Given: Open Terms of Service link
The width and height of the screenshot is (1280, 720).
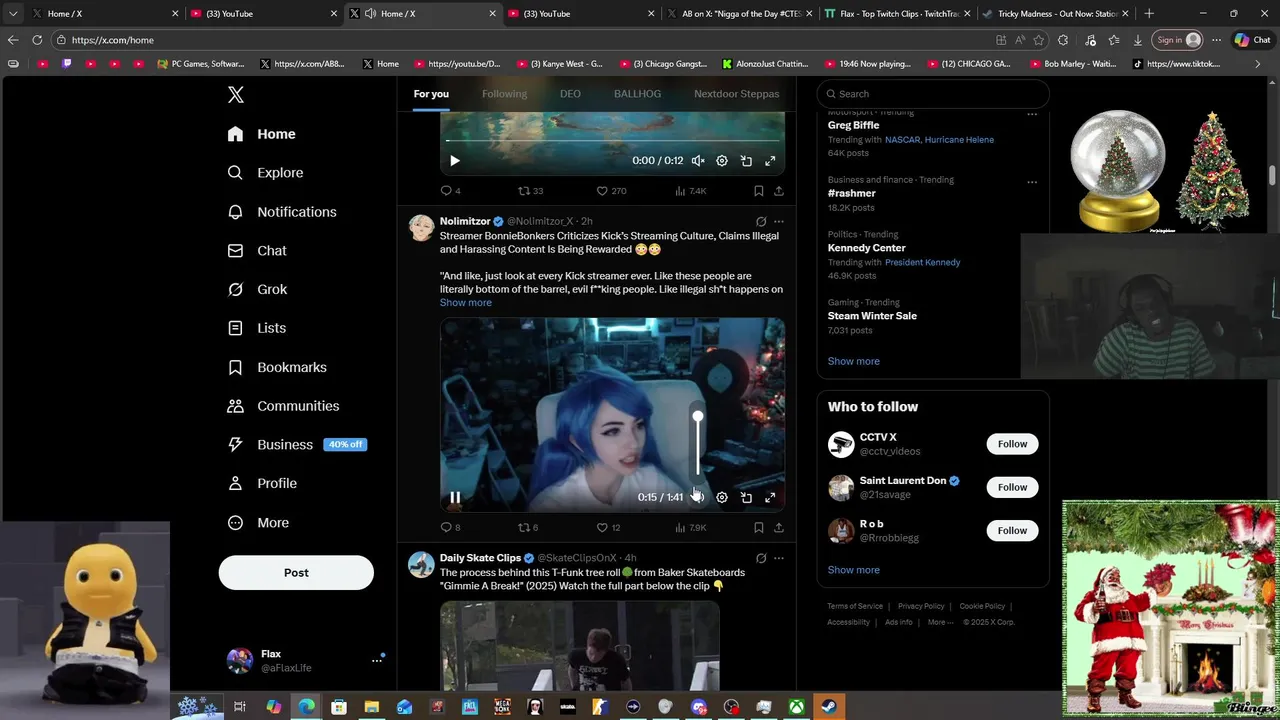Looking at the screenshot, I should coord(855,606).
